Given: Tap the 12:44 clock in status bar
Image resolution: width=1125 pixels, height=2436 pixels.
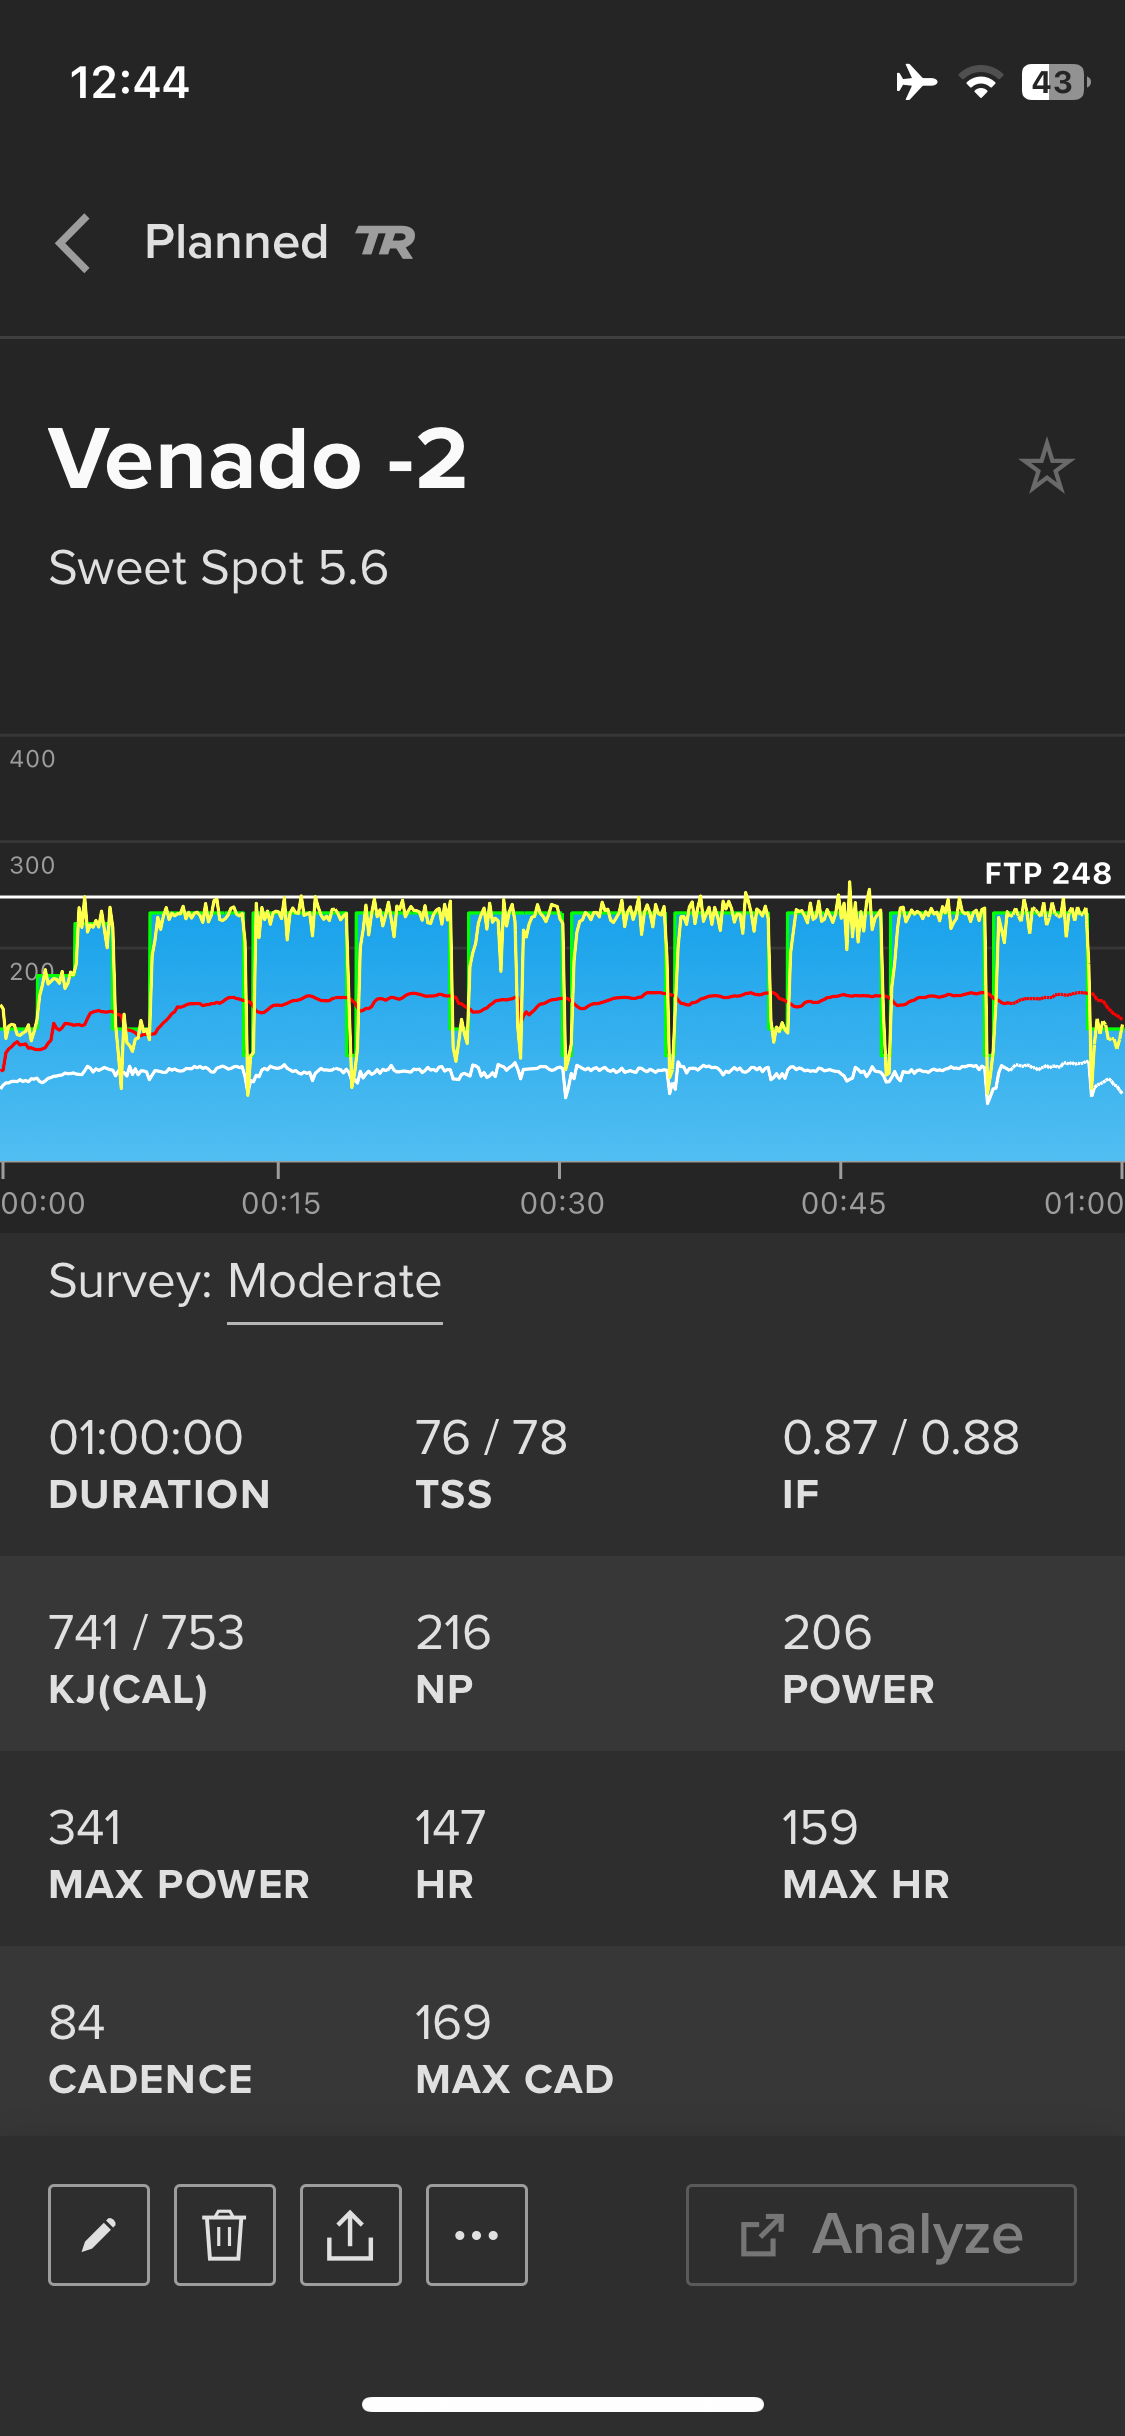Looking at the screenshot, I should tap(129, 82).
